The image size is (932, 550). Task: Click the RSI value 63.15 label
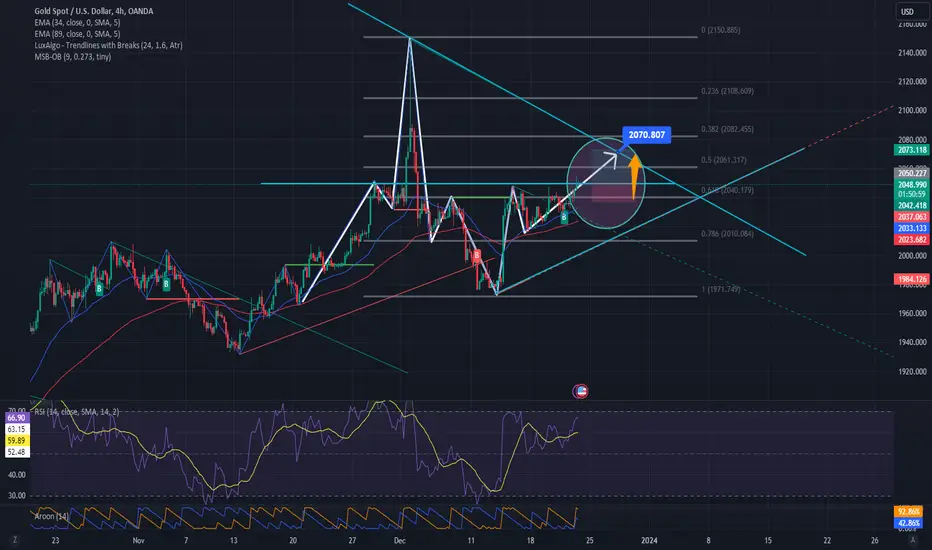(x=16, y=429)
